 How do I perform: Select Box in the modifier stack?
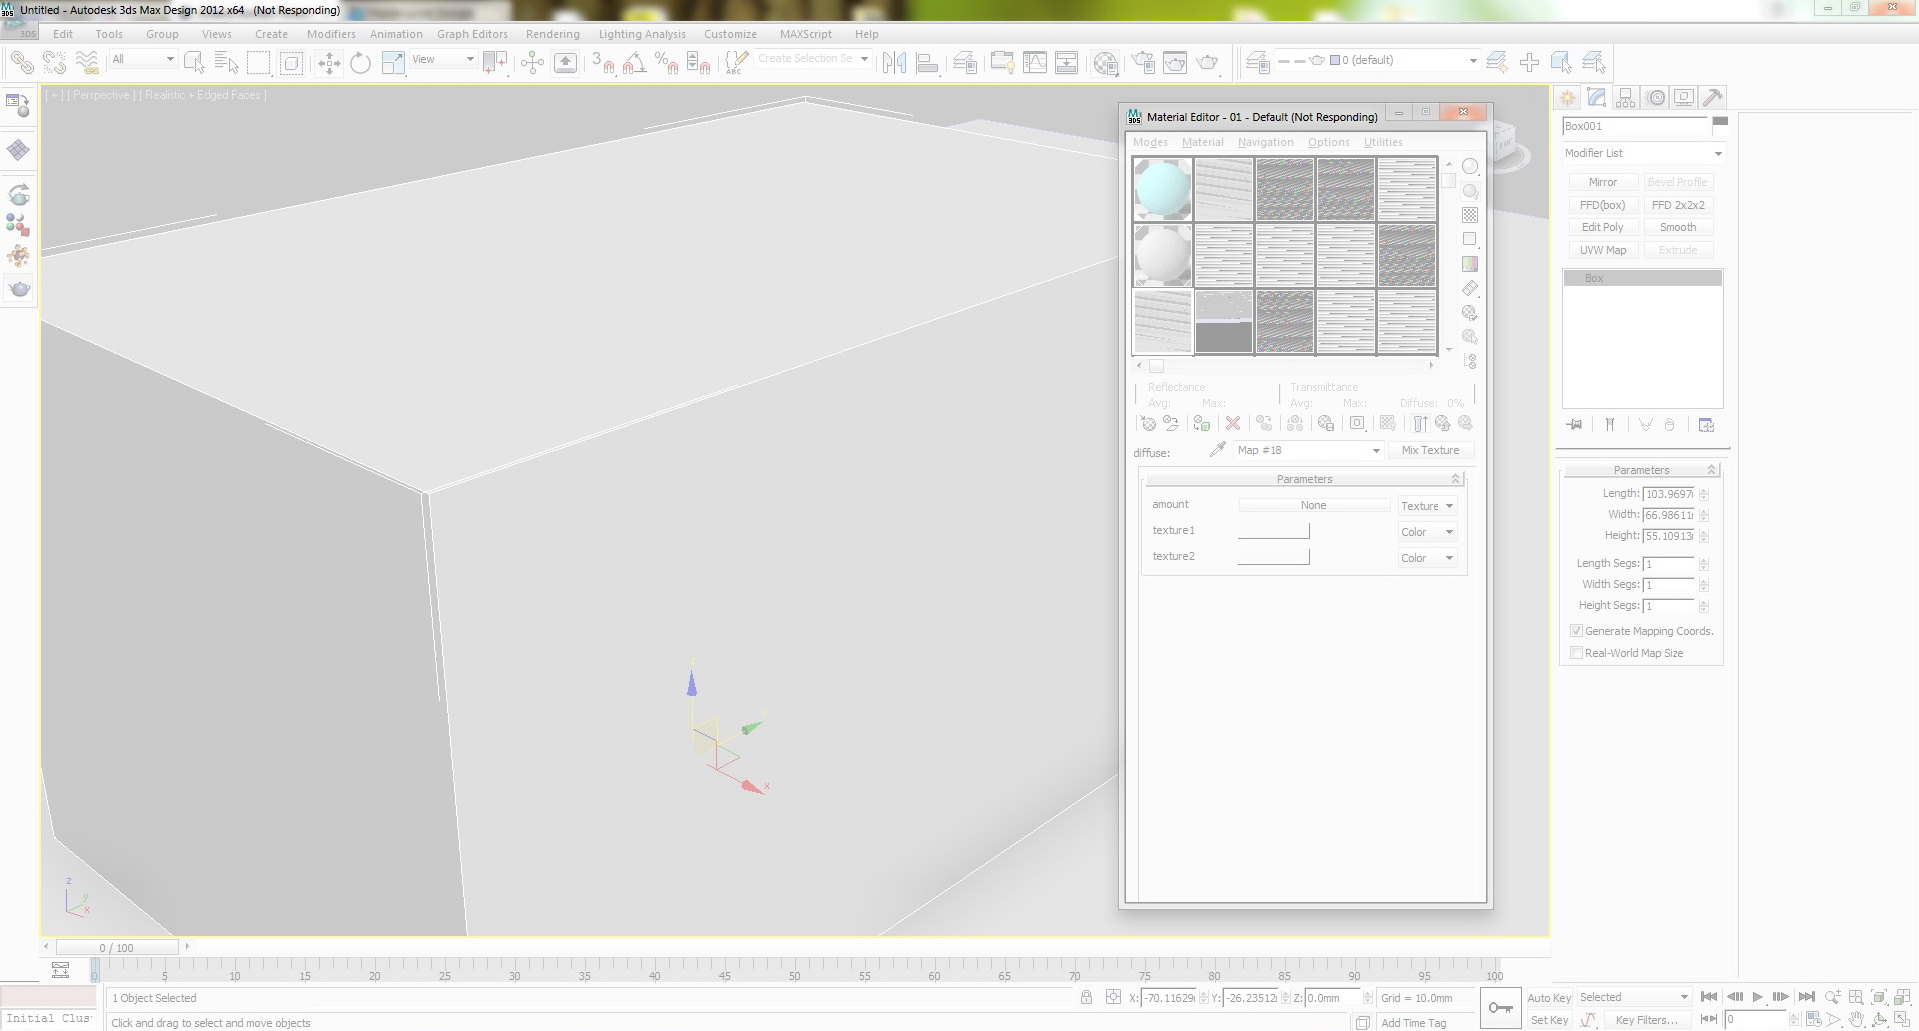(1642, 278)
